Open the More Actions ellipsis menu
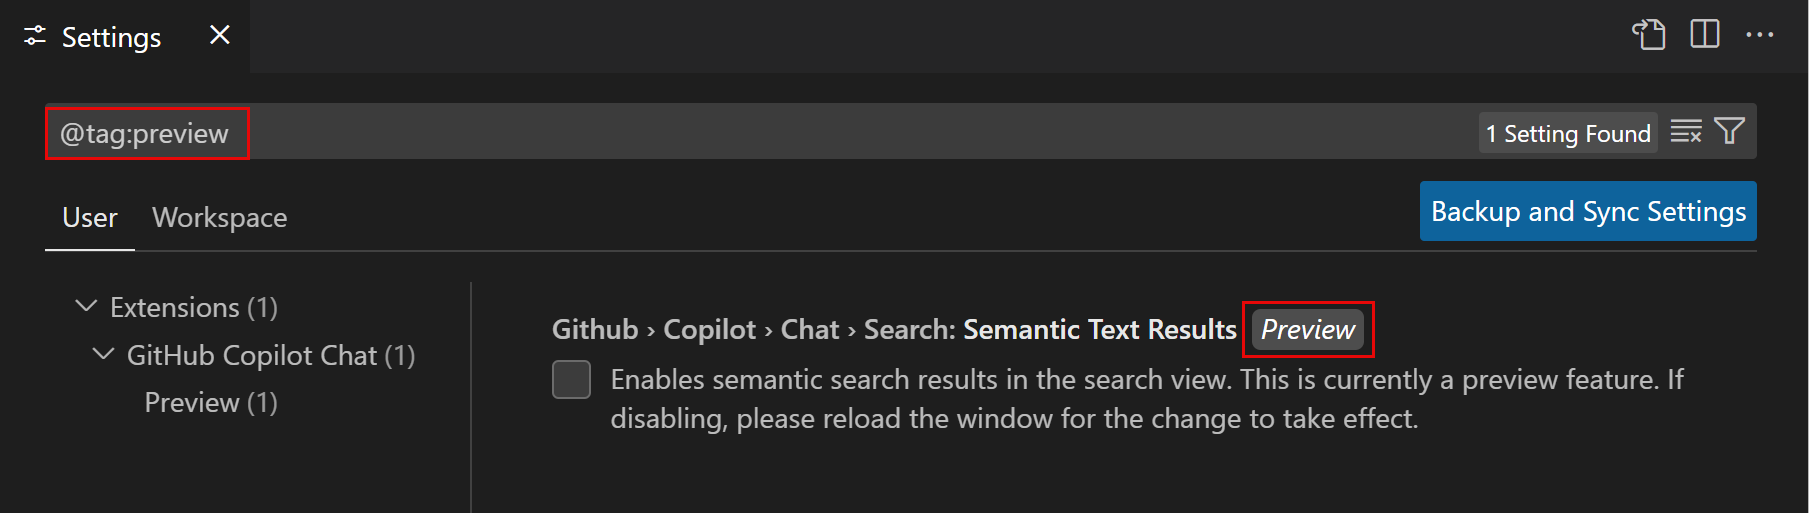 click(1759, 34)
